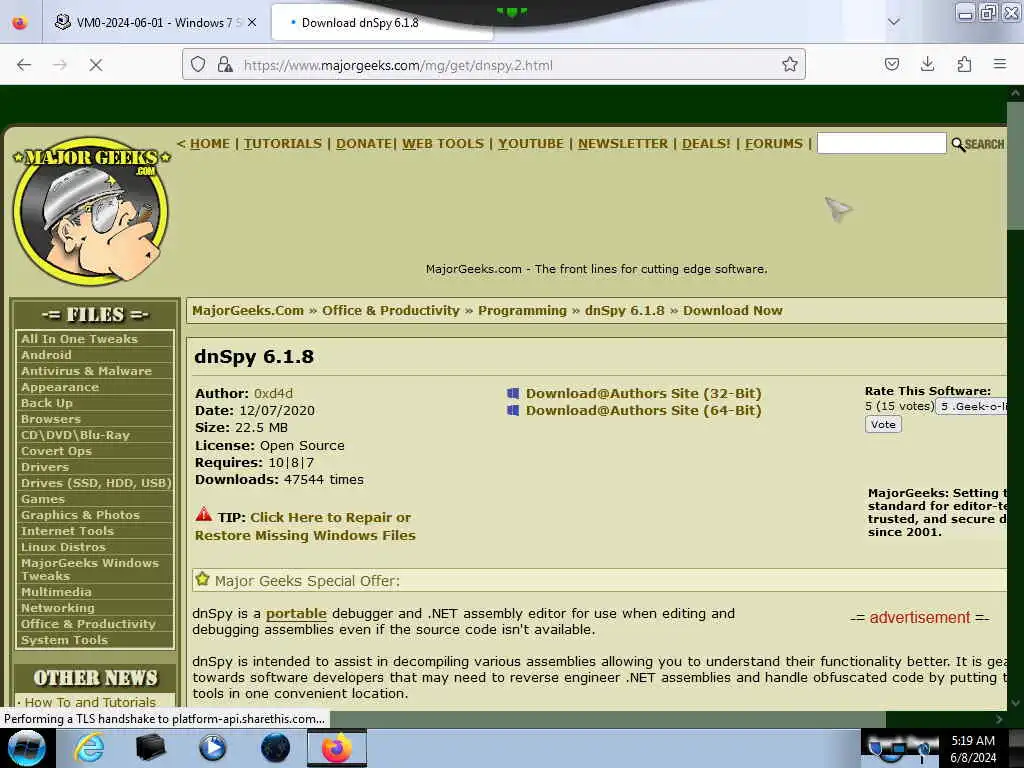This screenshot has height=768, width=1024.
Task: Click the Repair or Restore Missing Windows Files tip
Action: coord(305,526)
